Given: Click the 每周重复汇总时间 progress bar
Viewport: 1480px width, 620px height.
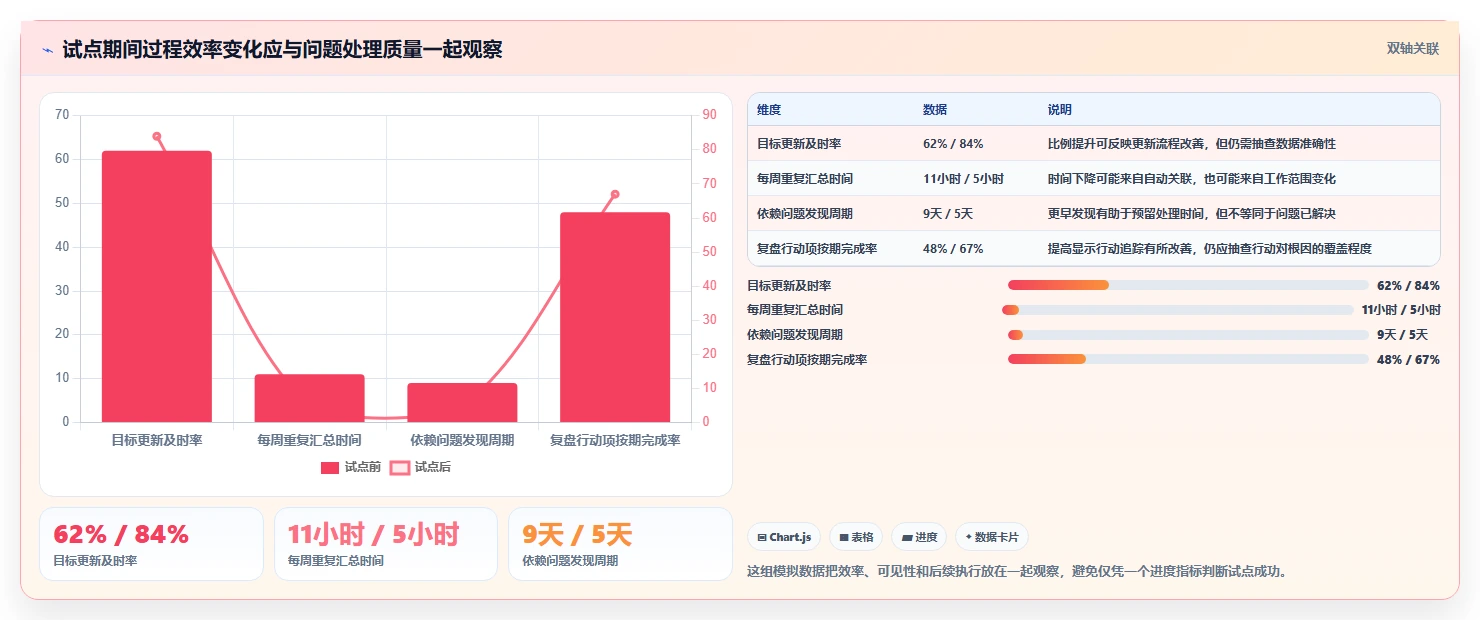Looking at the screenshot, I should (1178, 310).
